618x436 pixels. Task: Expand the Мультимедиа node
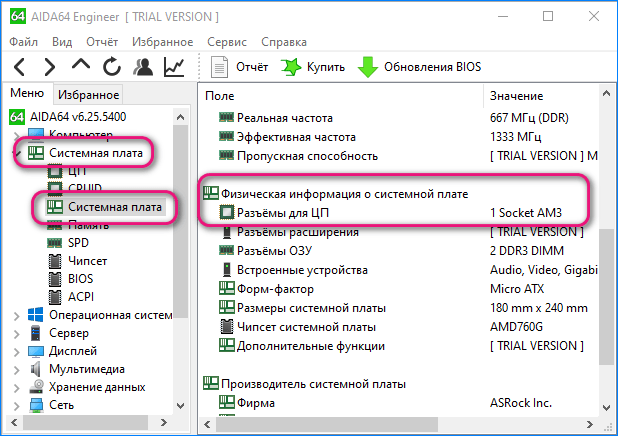pos(17,370)
